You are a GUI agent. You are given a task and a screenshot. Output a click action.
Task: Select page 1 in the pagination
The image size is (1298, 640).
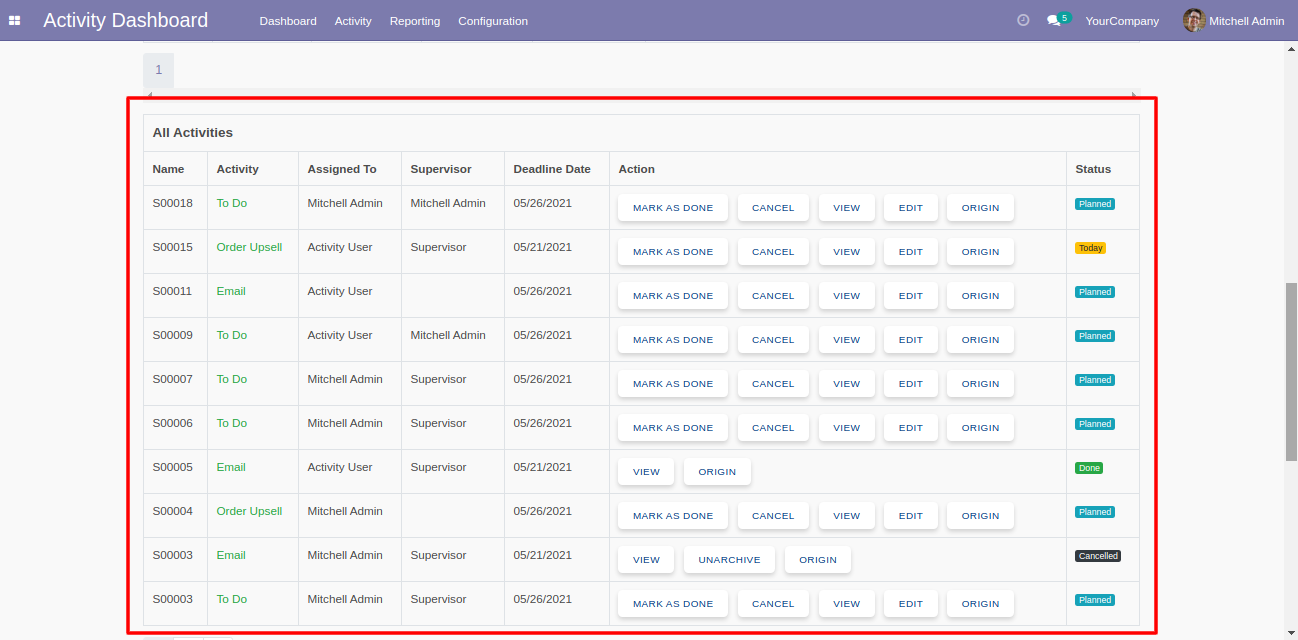[158, 70]
